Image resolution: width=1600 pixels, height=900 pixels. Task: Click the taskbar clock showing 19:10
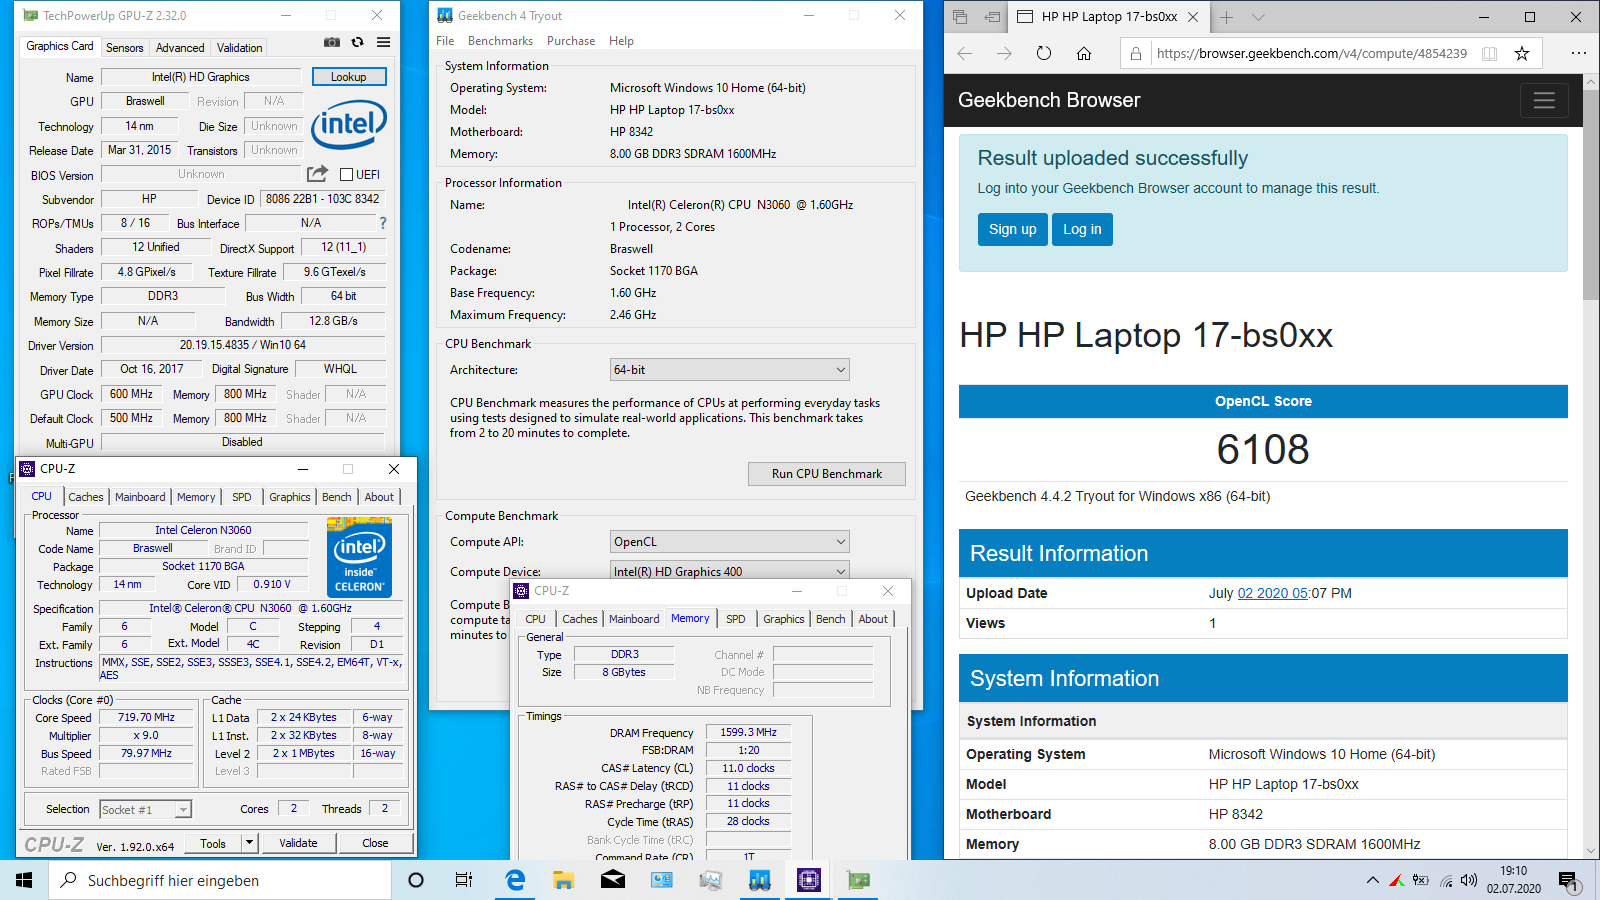coord(1513,880)
